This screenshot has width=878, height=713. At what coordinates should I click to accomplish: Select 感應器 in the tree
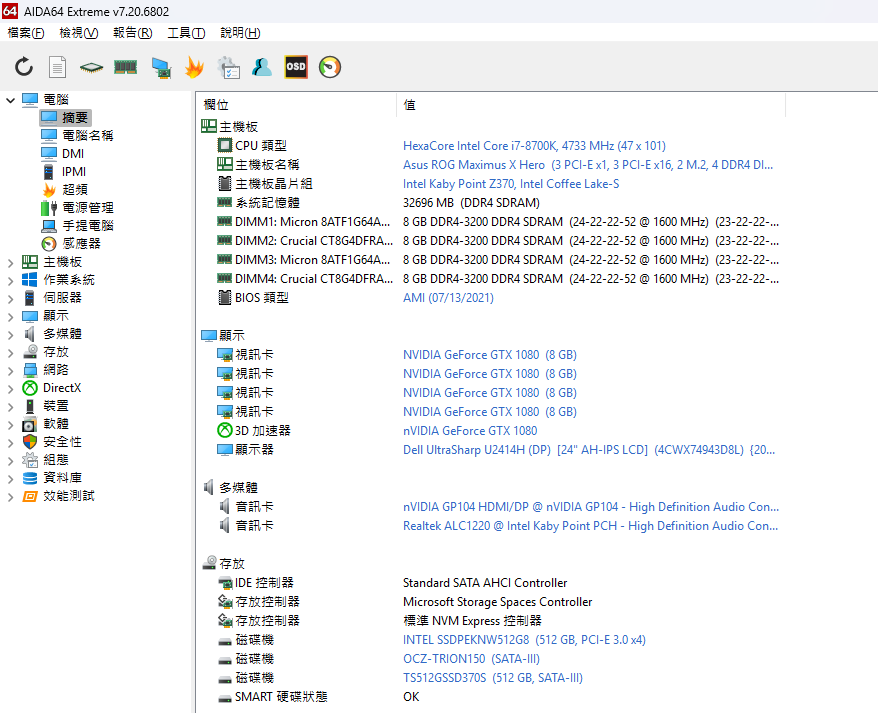tap(81, 244)
